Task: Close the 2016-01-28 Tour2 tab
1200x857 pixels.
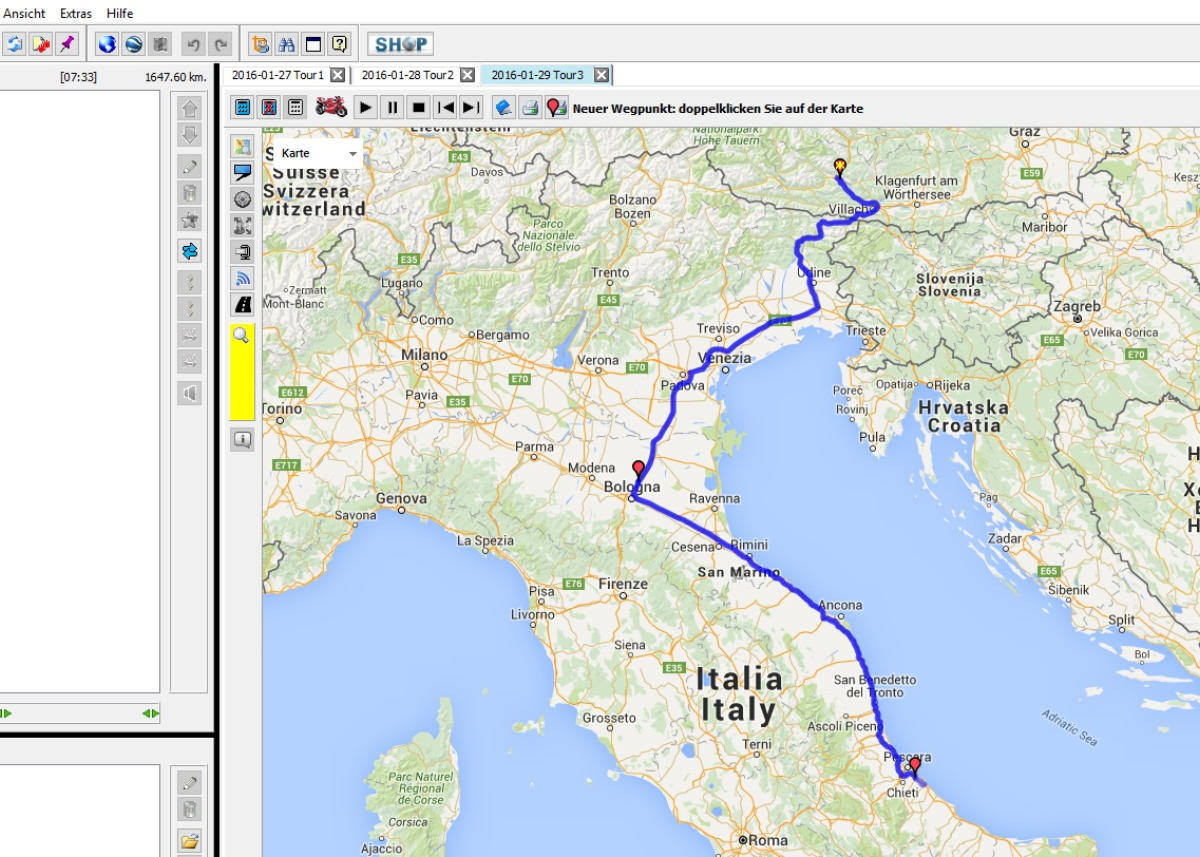Action: [x=467, y=75]
